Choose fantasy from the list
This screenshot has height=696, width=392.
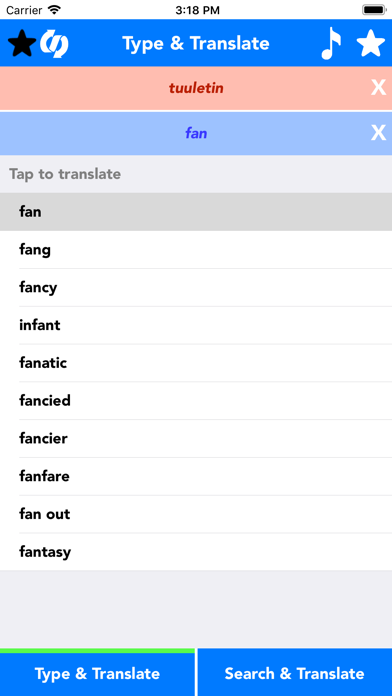tap(196, 552)
